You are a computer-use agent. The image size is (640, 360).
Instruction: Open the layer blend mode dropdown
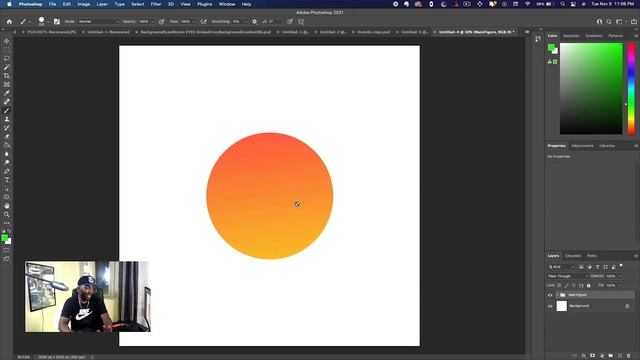568,276
